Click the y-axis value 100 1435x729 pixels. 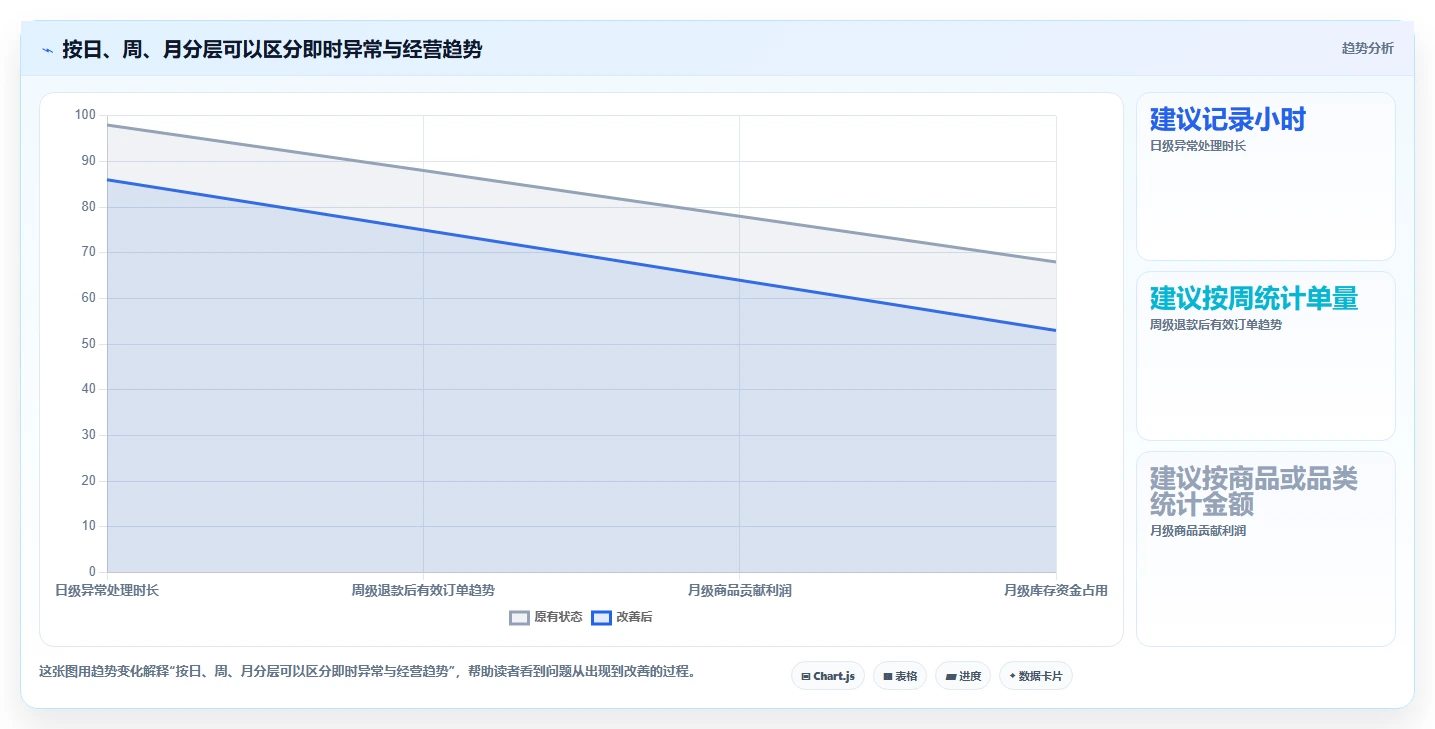pos(85,115)
